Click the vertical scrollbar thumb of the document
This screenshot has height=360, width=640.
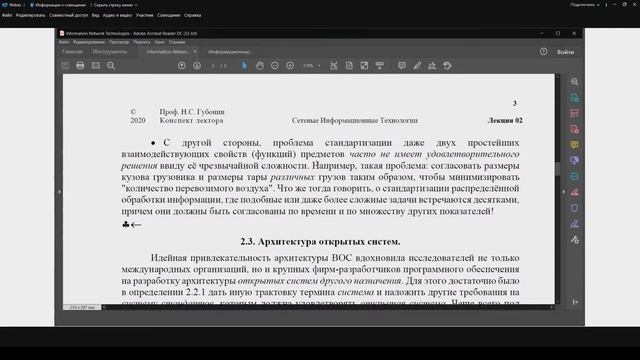coord(558,169)
